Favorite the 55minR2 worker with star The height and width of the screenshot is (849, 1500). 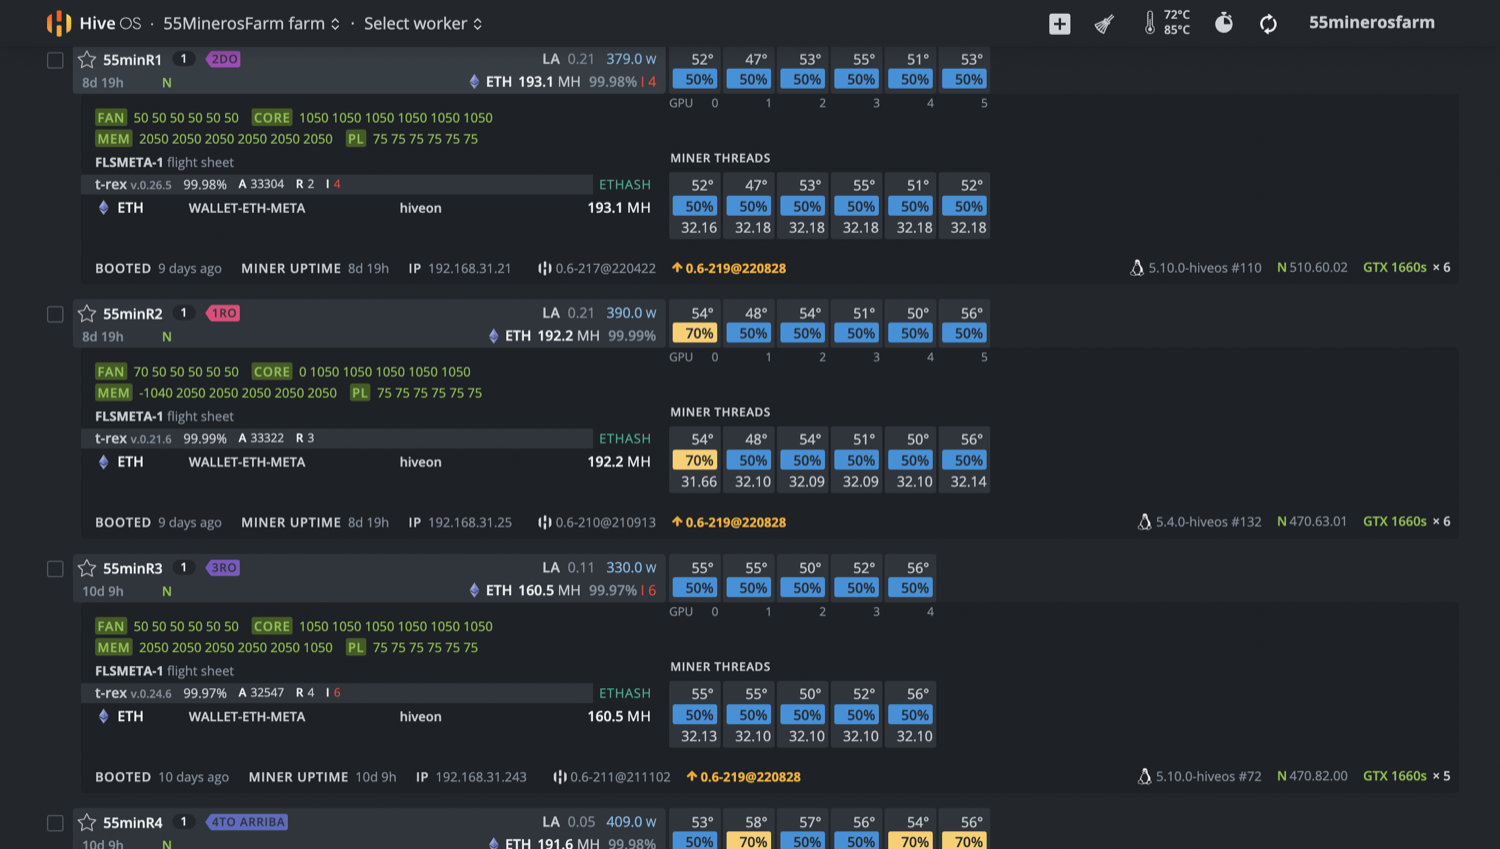87,314
